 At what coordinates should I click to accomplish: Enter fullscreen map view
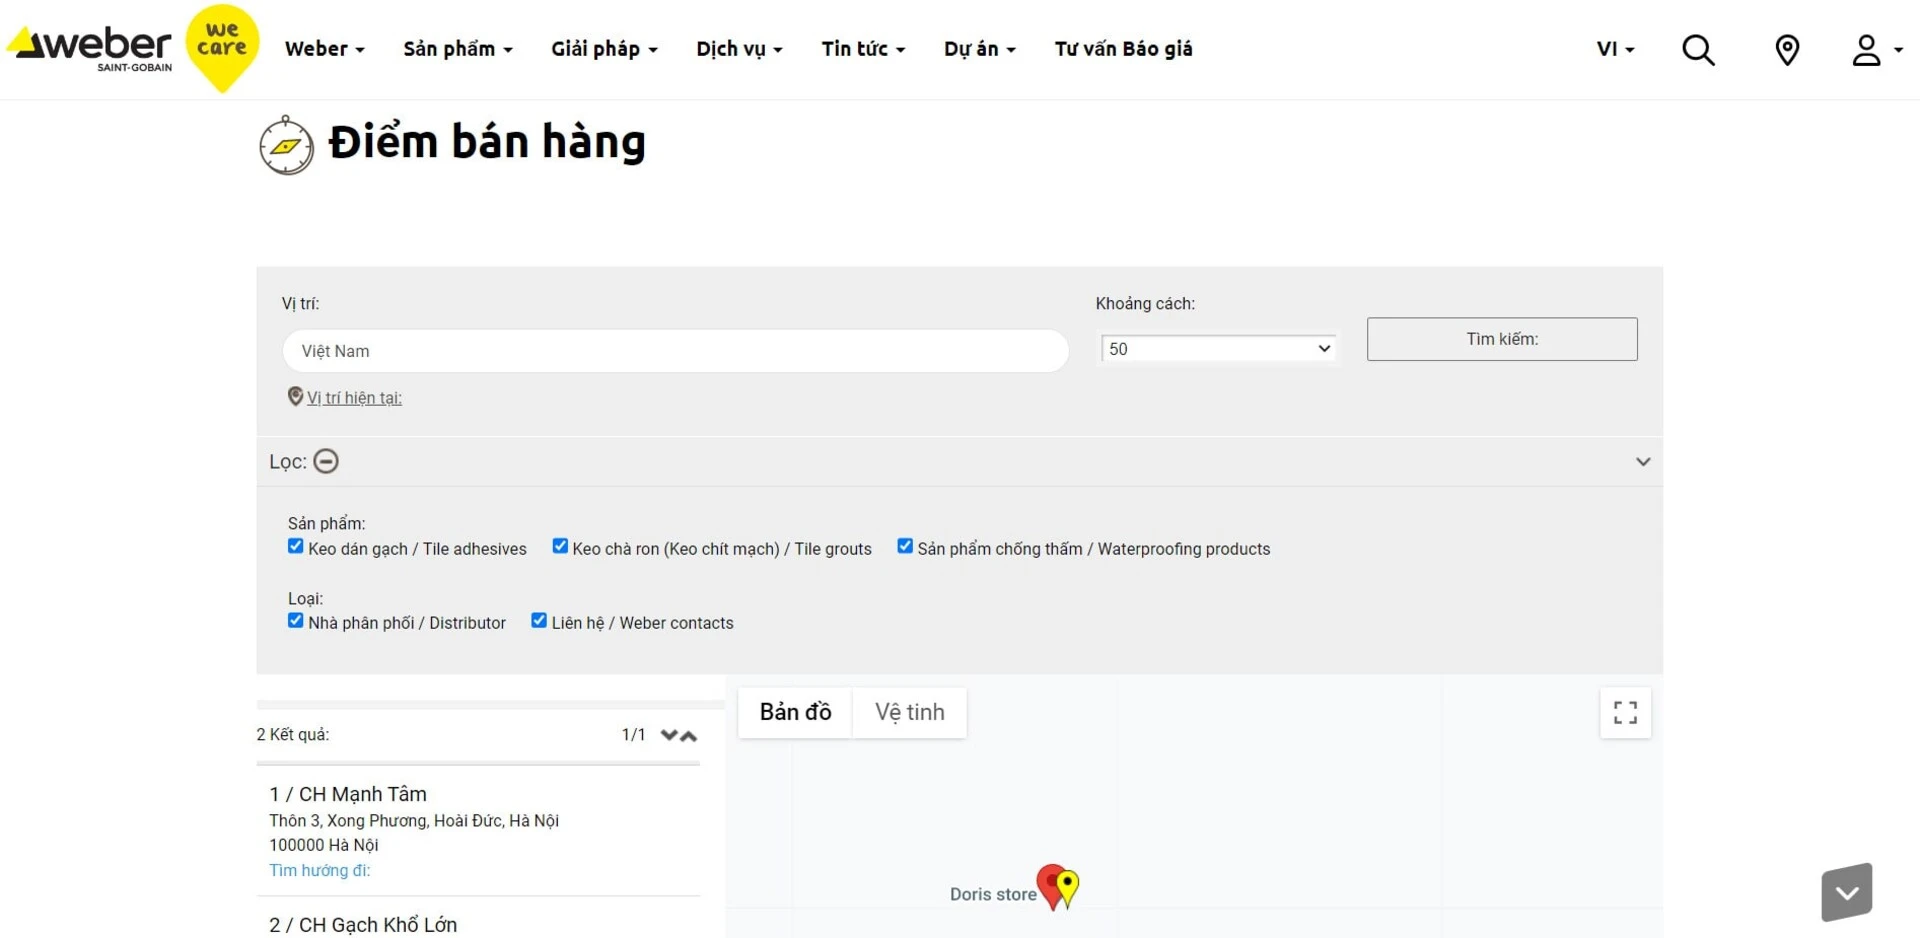tap(1625, 712)
